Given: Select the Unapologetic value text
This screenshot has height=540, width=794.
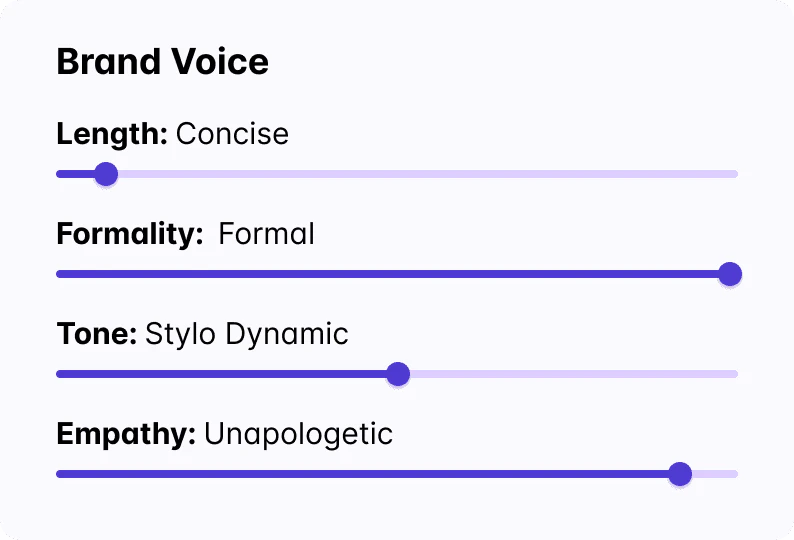Looking at the screenshot, I should click(298, 434).
